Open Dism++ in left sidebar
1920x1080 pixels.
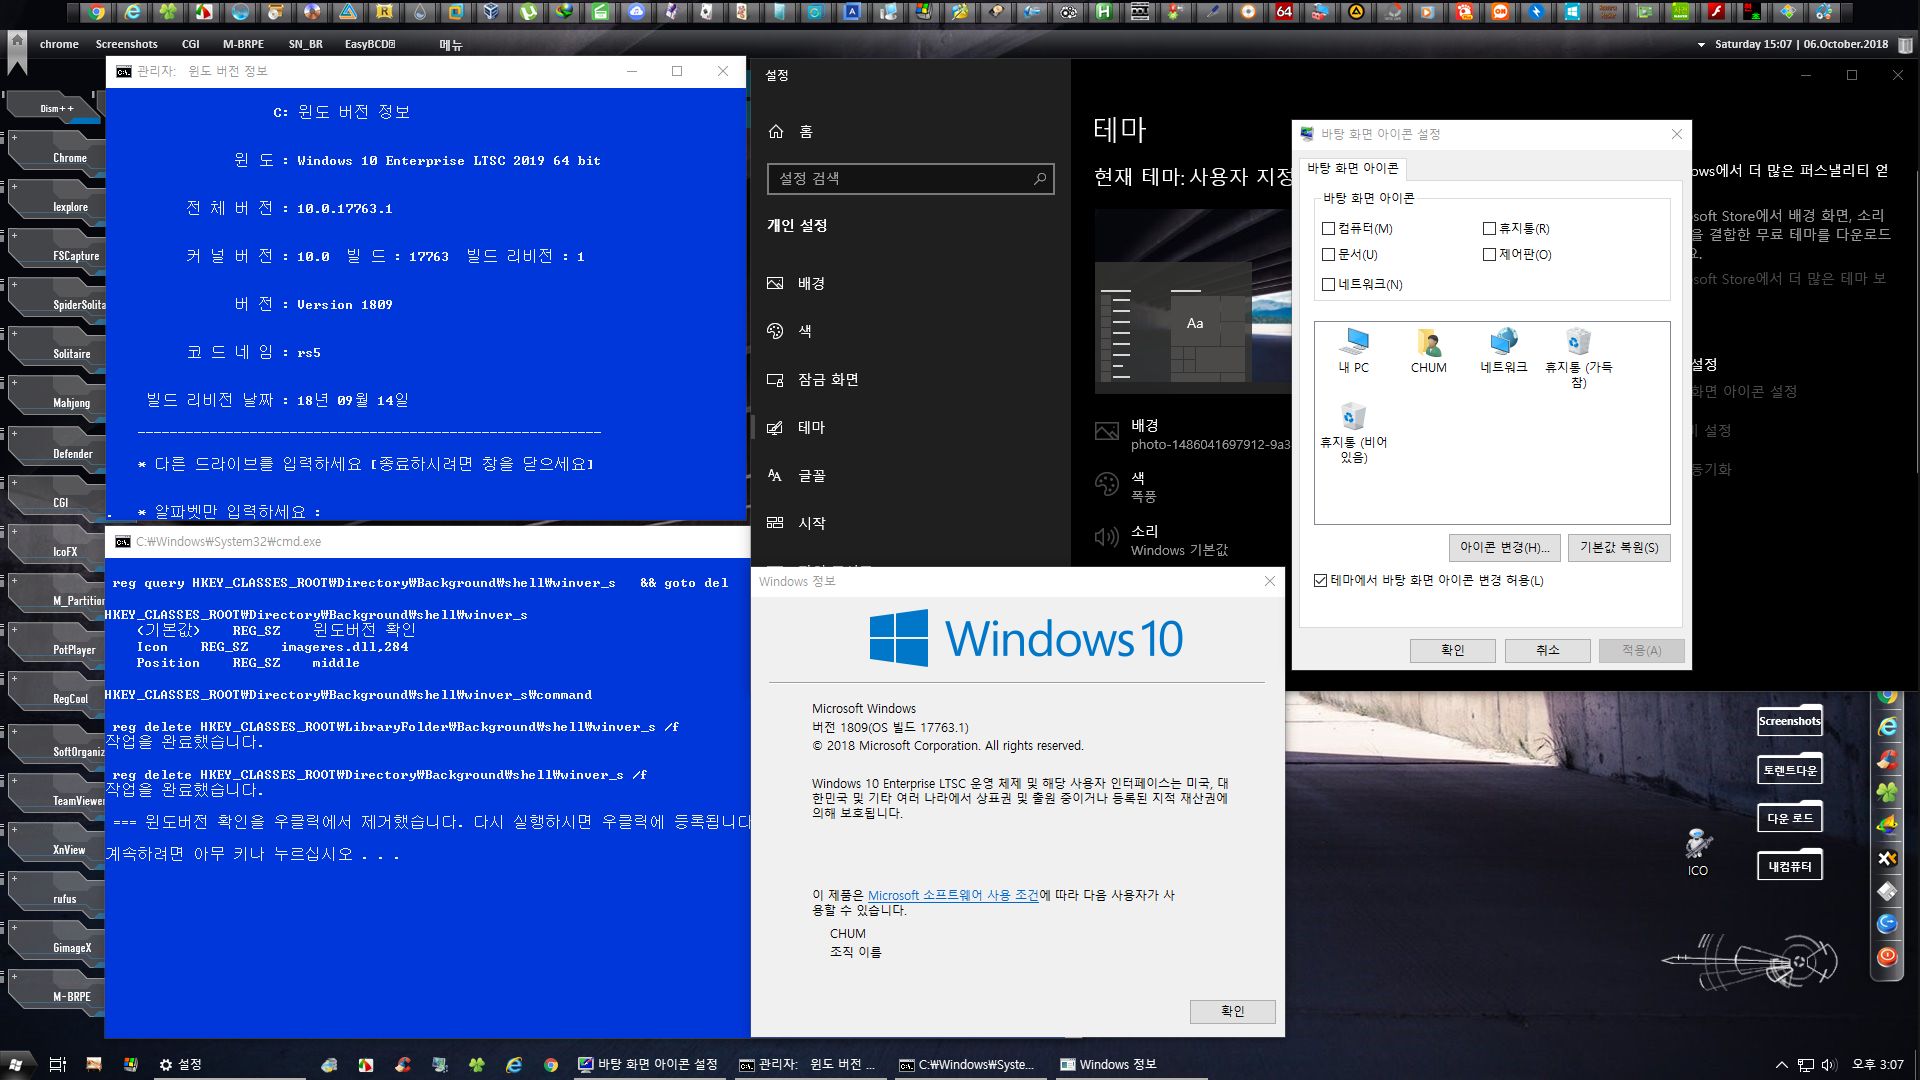pyautogui.click(x=56, y=108)
